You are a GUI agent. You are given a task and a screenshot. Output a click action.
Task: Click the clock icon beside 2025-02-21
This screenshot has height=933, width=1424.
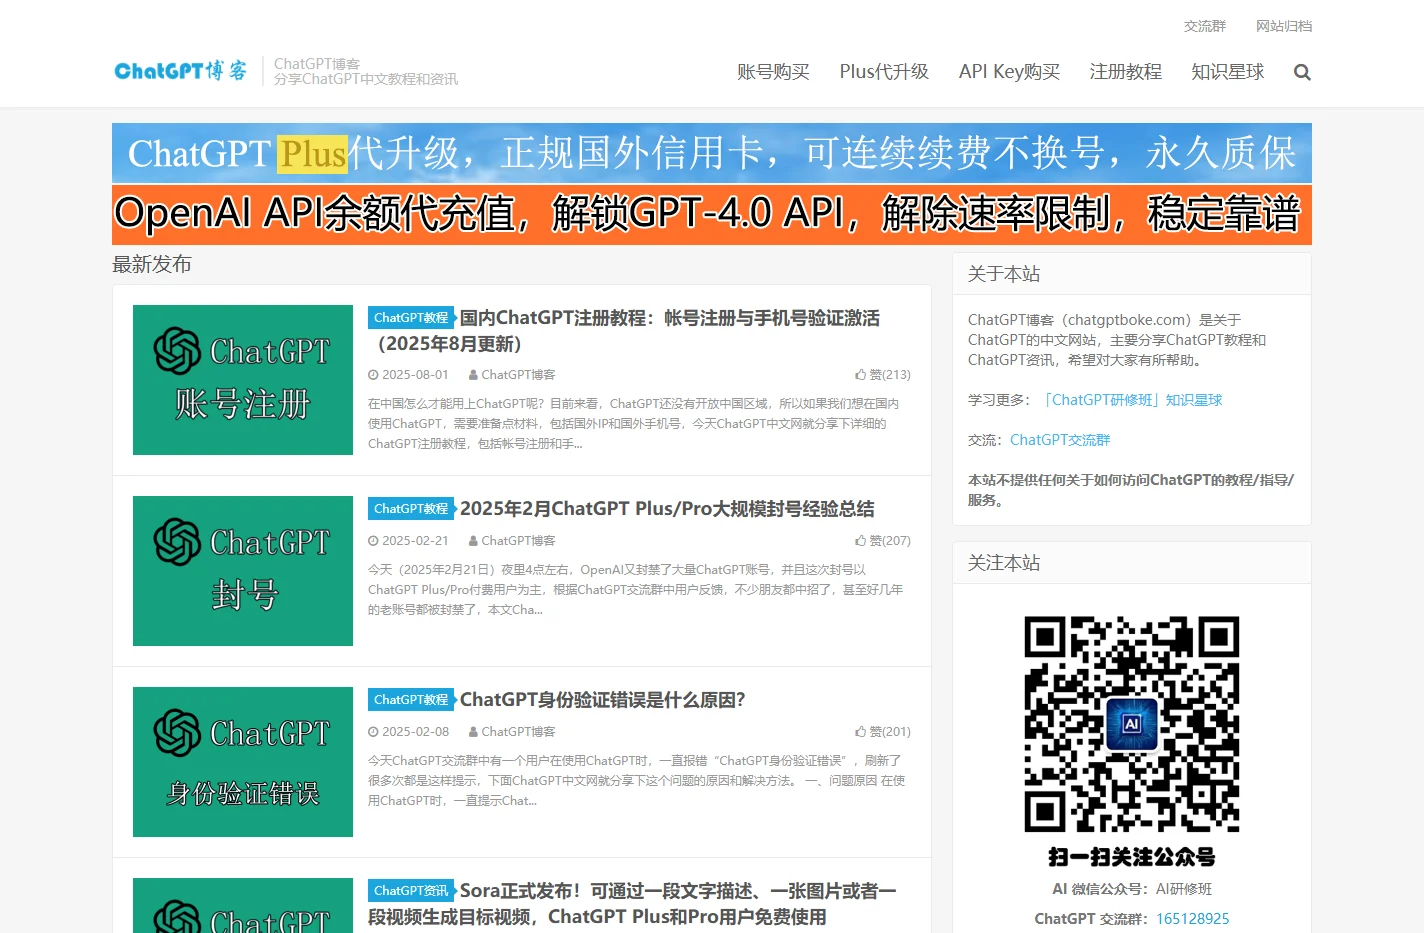point(373,541)
